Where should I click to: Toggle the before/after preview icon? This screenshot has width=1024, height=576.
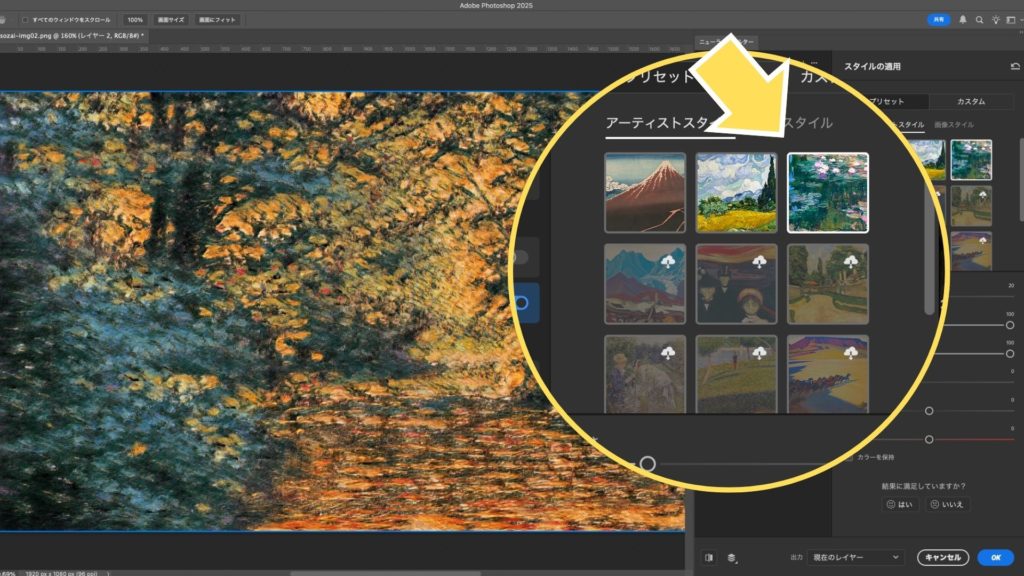pos(709,558)
